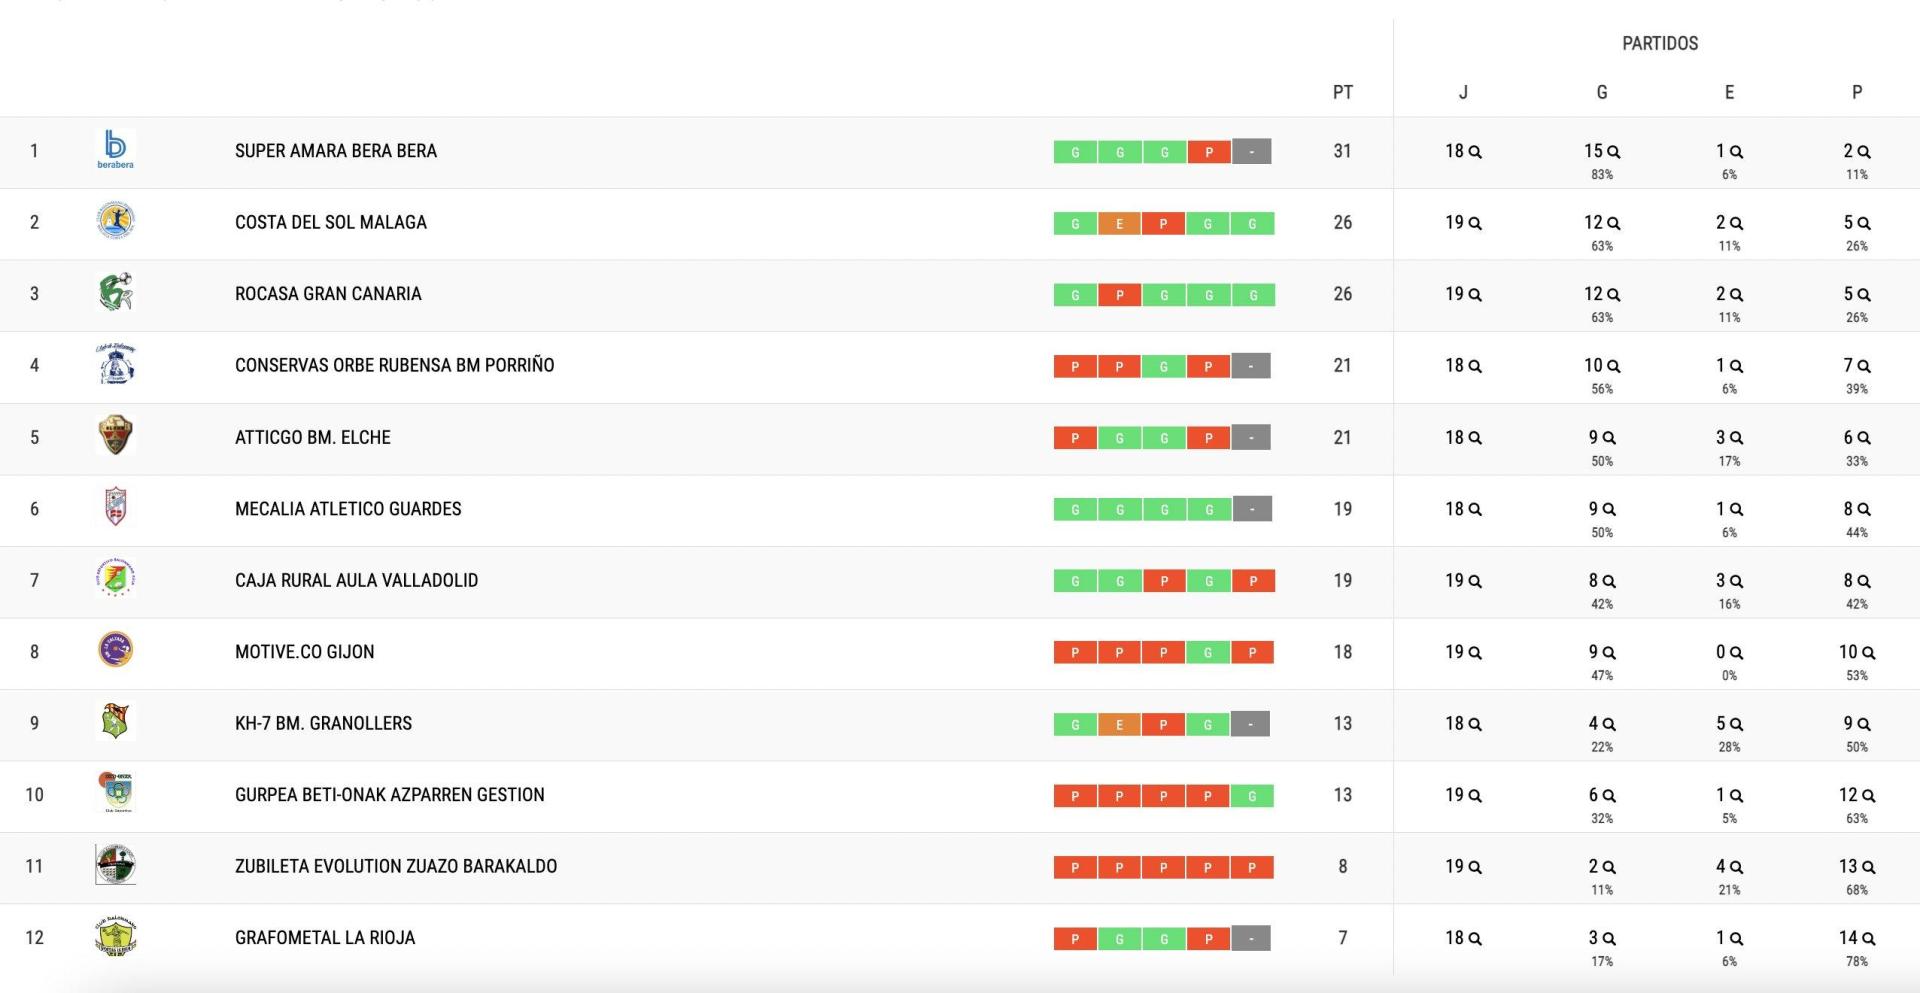Open Atticgo BM. Elche team name
The height and width of the screenshot is (993, 1920).
(313, 437)
